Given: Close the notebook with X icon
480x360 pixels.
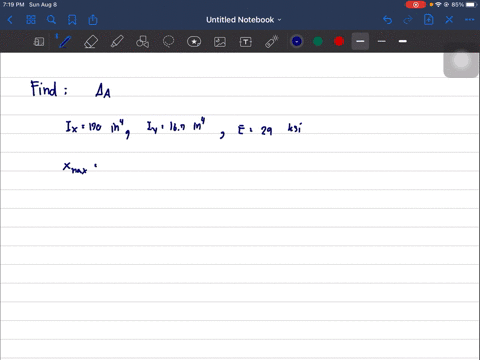Looking at the screenshot, I should point(449,20).
